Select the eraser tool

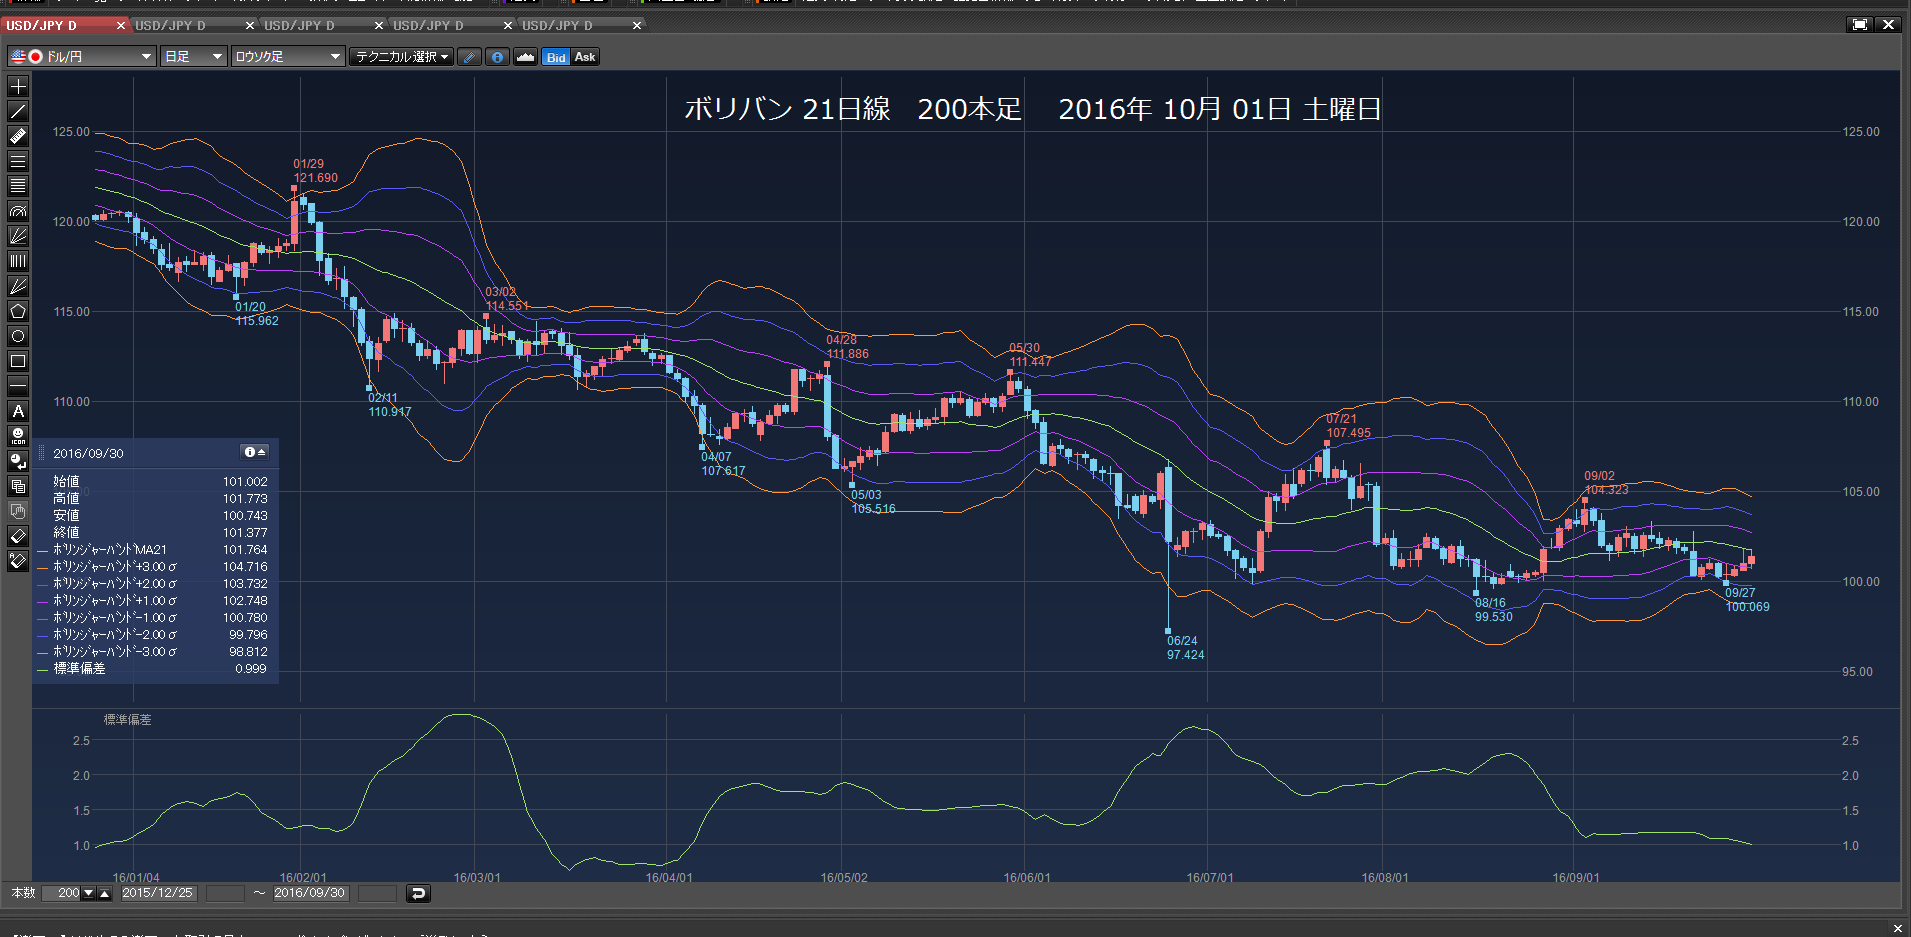18,536
